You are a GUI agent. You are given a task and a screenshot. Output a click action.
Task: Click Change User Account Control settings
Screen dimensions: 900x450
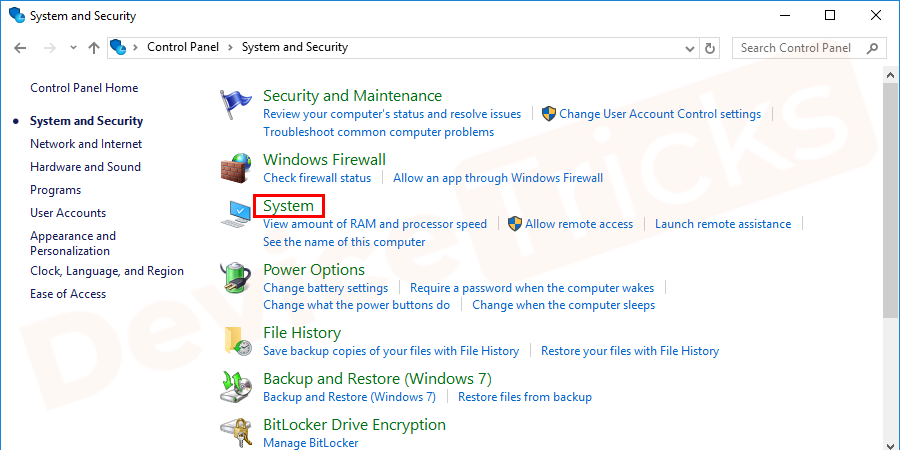point(659,114)
